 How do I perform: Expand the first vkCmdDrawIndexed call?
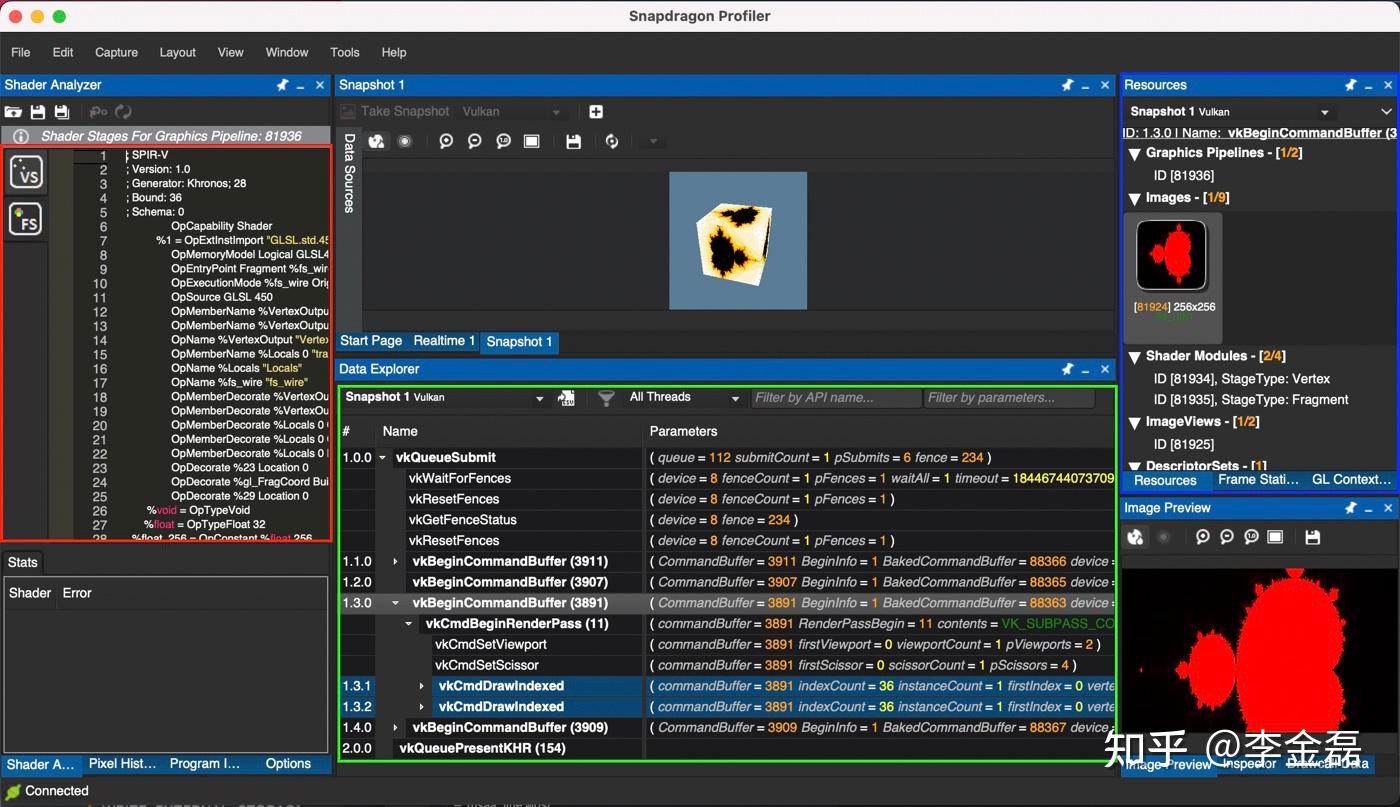click(421, 686)
